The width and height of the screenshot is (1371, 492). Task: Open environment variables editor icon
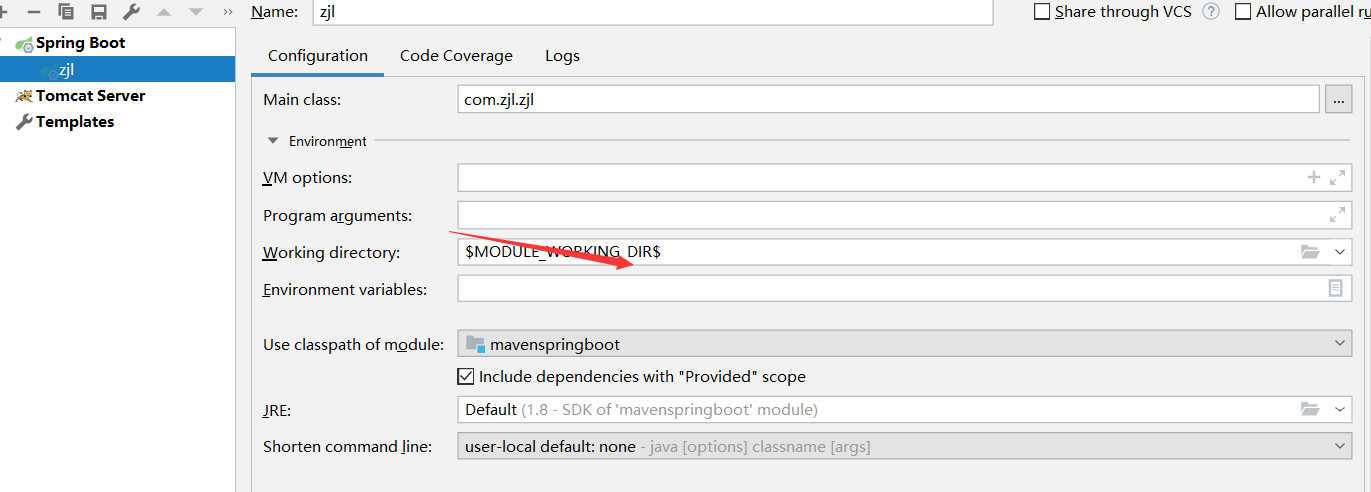coord(1335,288)
